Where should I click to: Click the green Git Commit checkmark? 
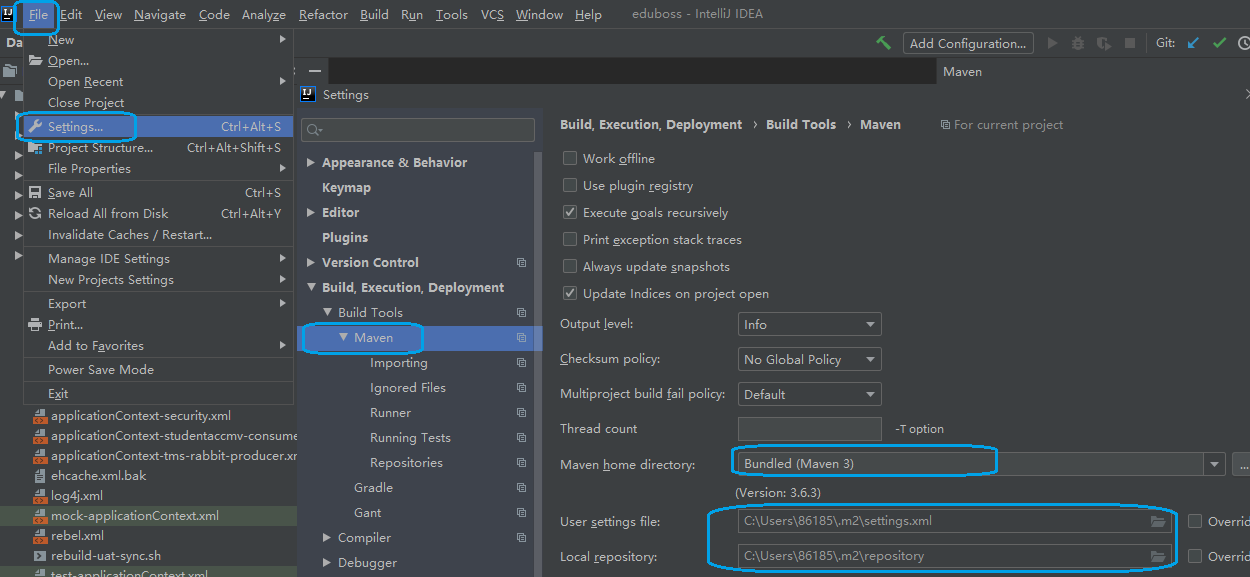point(1219,43)
